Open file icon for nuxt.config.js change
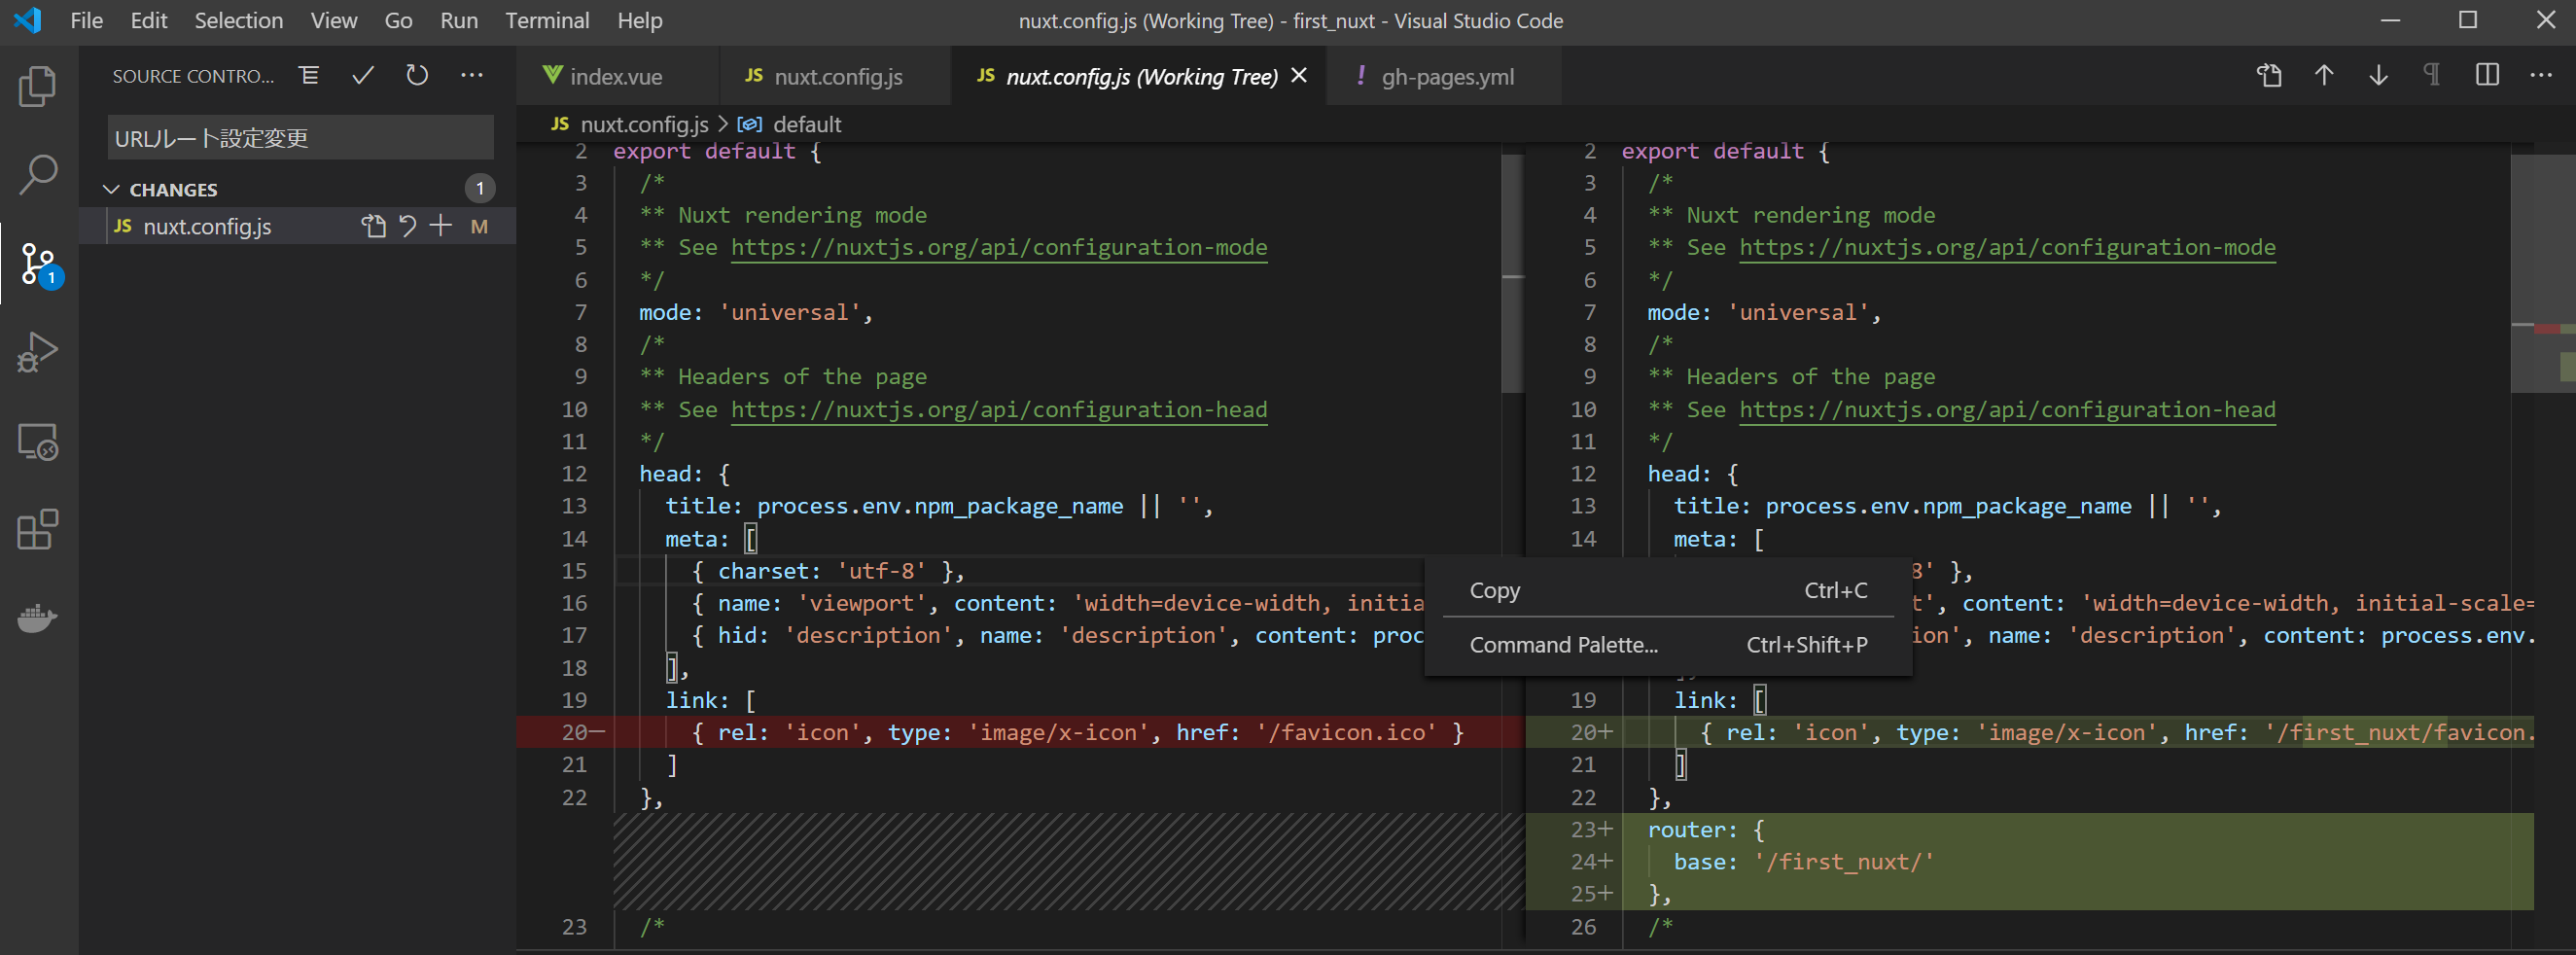2576x955 pixels. click(x=373, y=226)
